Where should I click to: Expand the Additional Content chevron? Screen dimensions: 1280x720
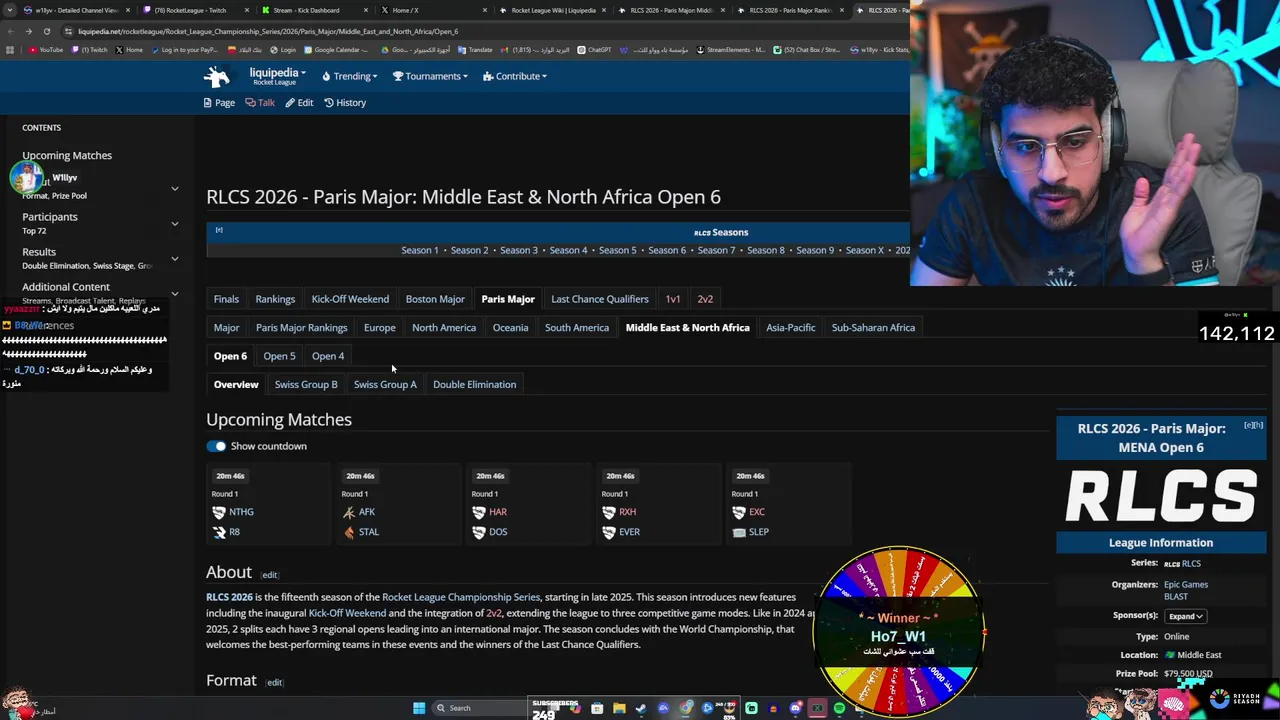(175, 294)
